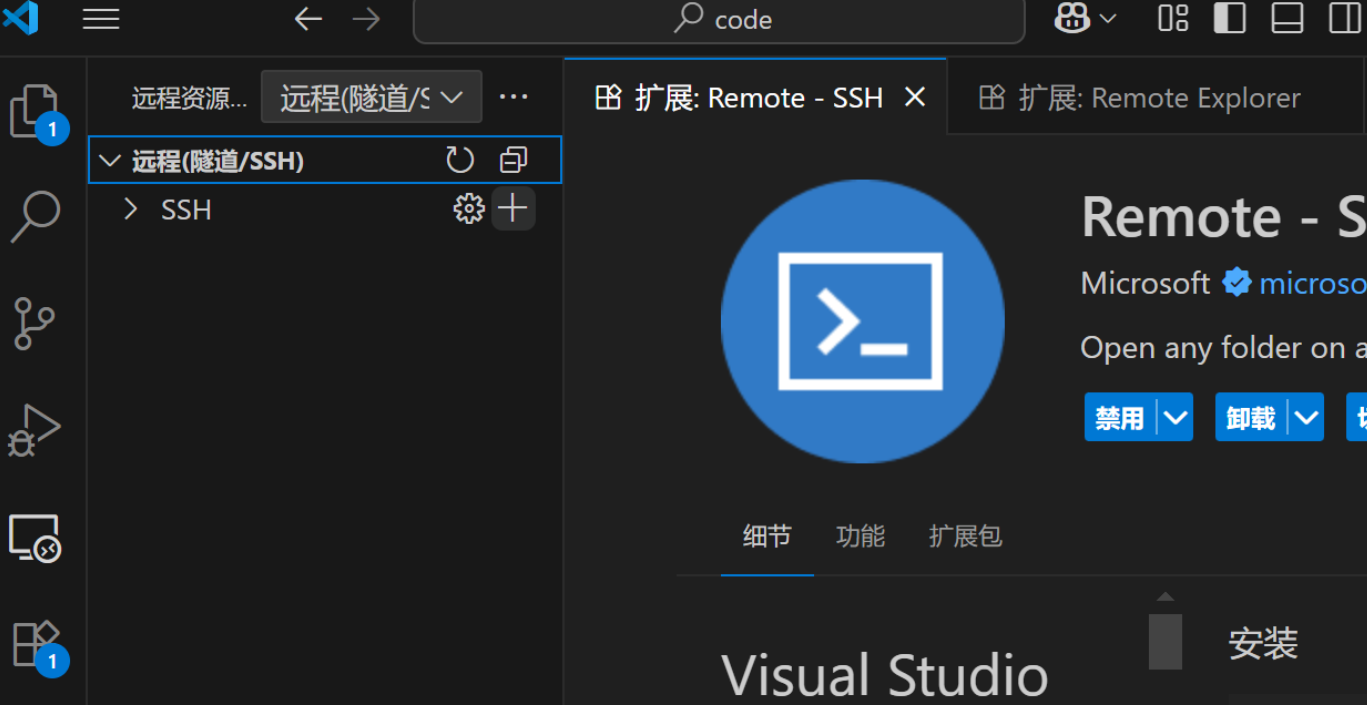Open the 禁用 dropdown arrow
This screenshot has height=705, width=1367.
click(1176, 417)
